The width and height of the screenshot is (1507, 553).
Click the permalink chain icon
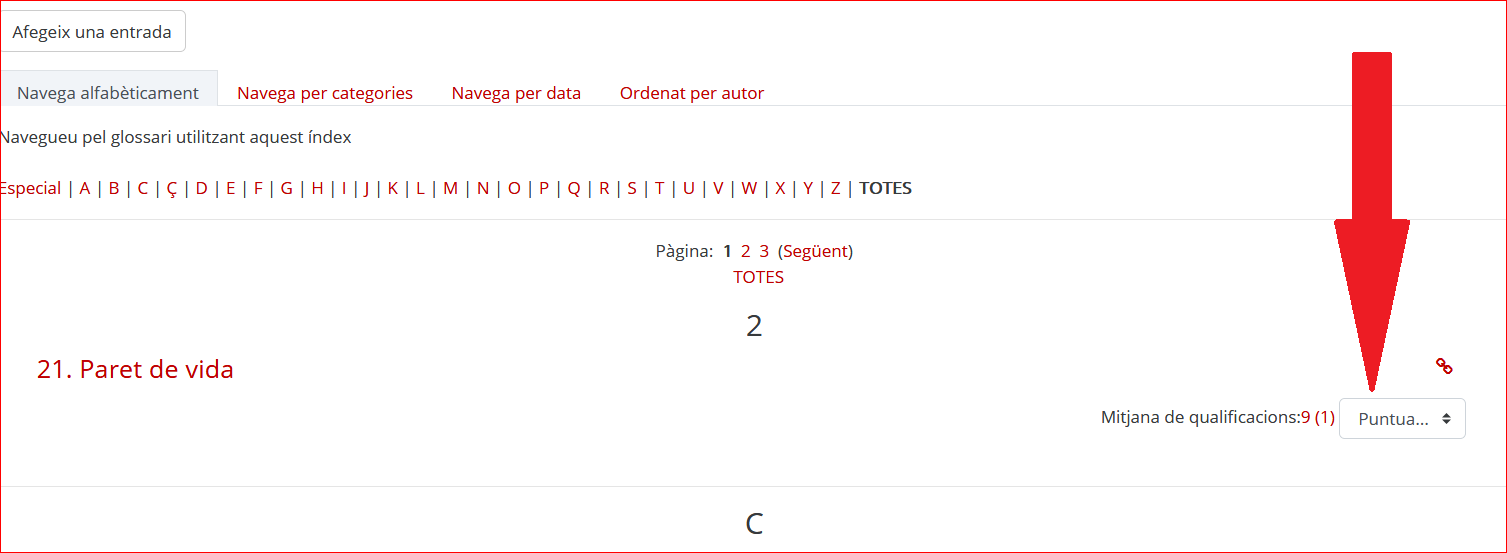1444,366
